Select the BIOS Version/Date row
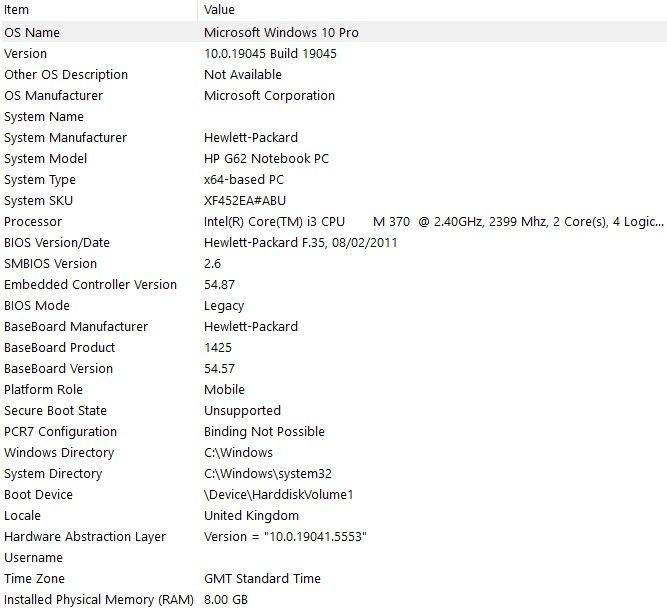The image size is (667, 609). tap(334, 242)
